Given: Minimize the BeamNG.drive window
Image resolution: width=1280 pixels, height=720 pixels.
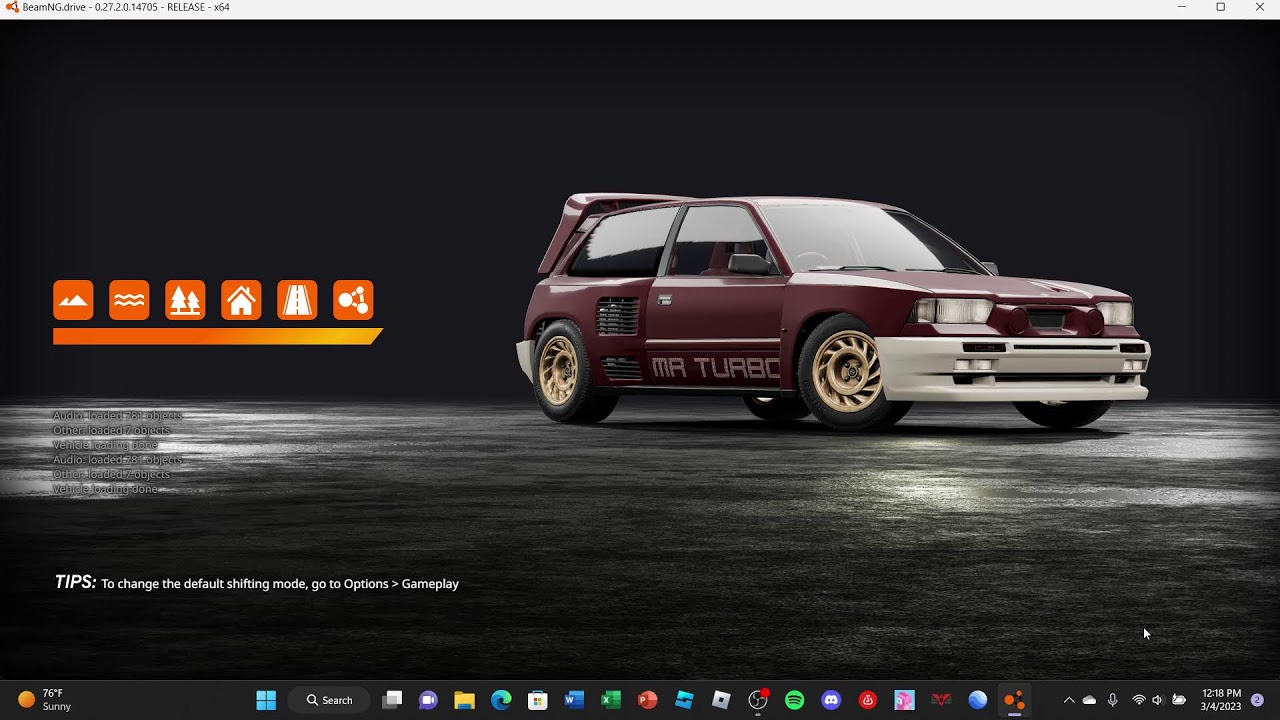Looking at the screenshot, I should [1182, 7].
